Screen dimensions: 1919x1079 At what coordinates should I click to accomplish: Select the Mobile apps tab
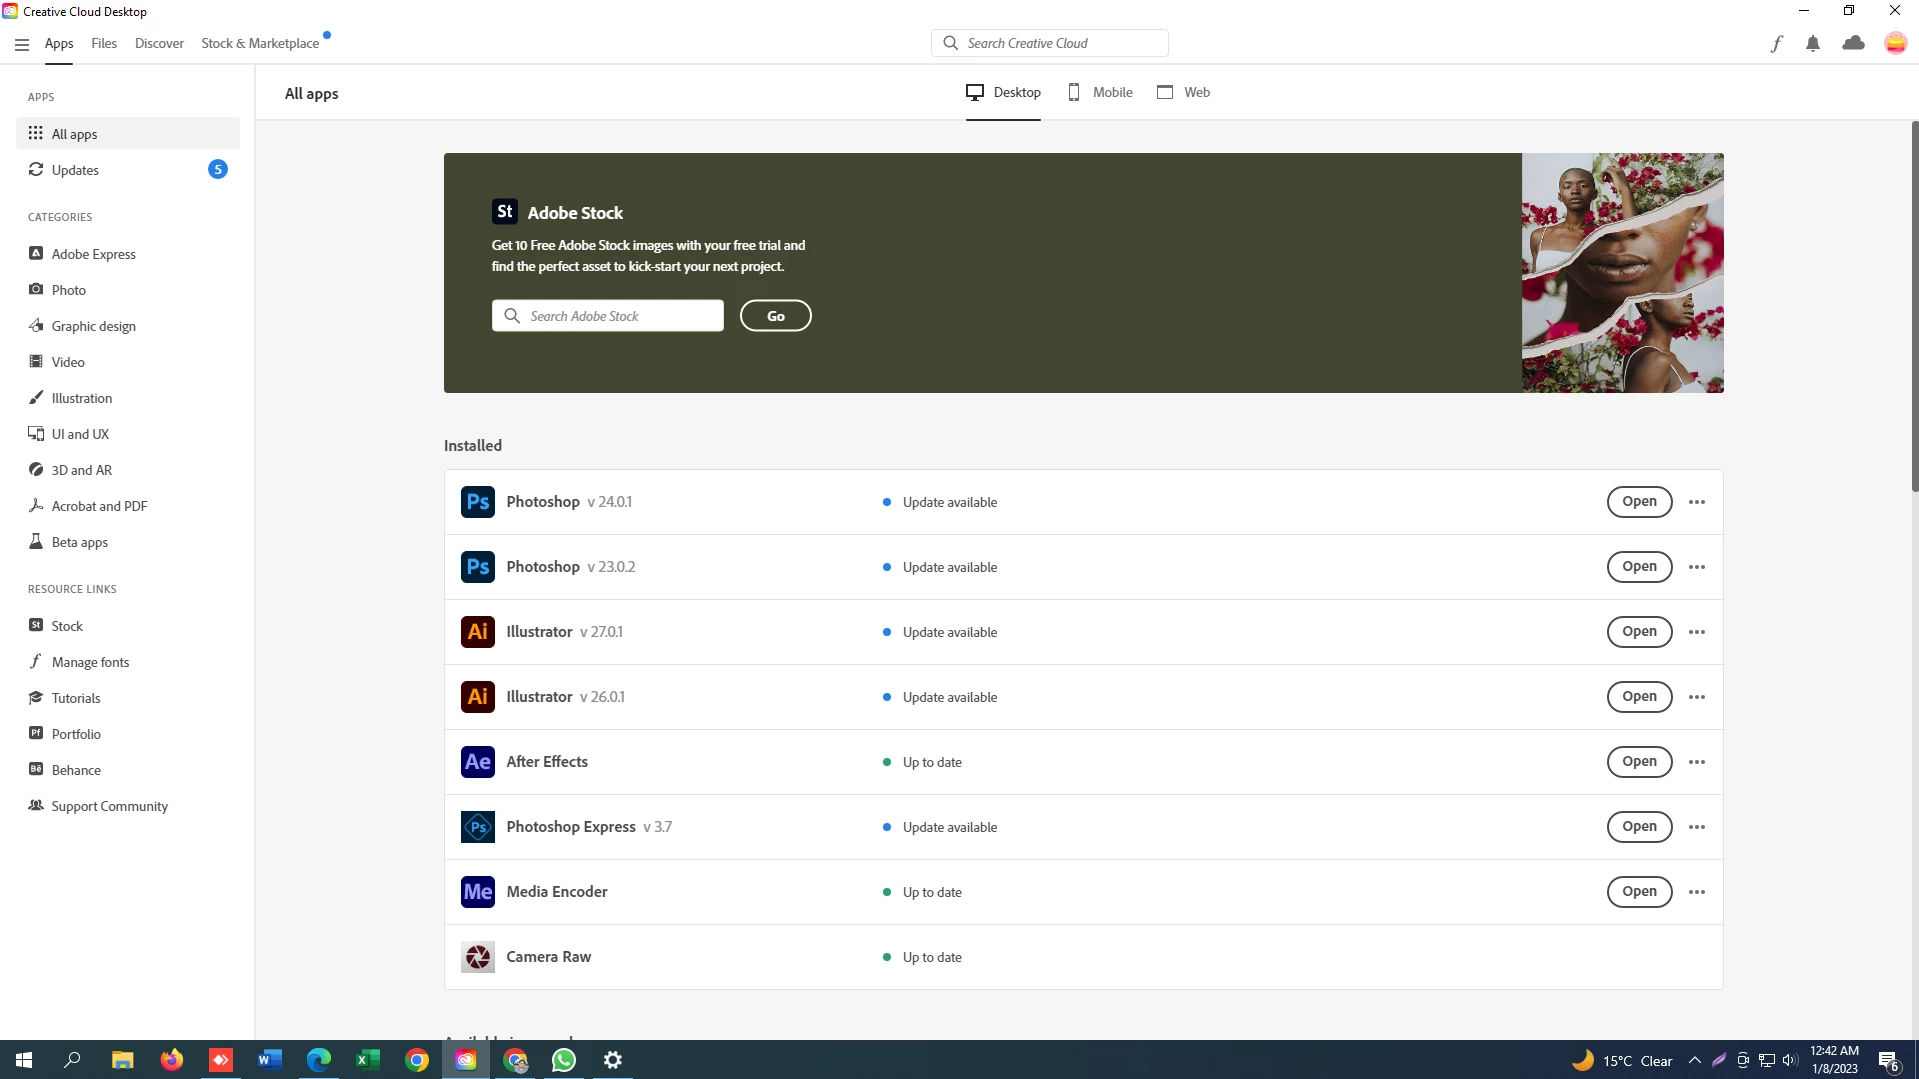click(1100, 92)
